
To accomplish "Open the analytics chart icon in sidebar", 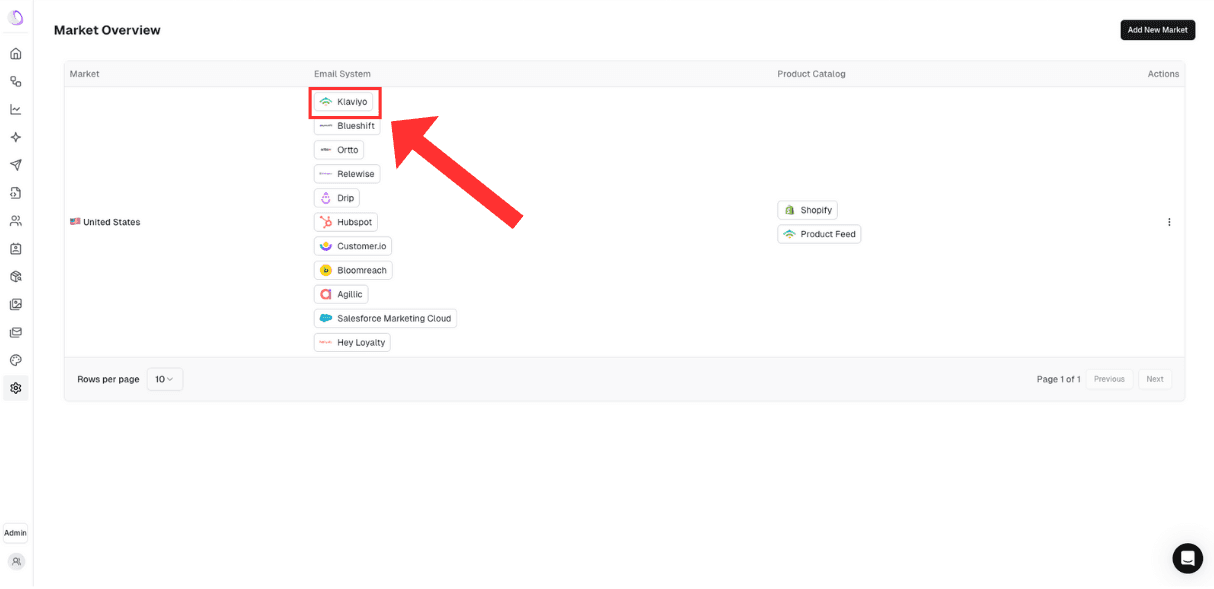I will click(16, 109).
